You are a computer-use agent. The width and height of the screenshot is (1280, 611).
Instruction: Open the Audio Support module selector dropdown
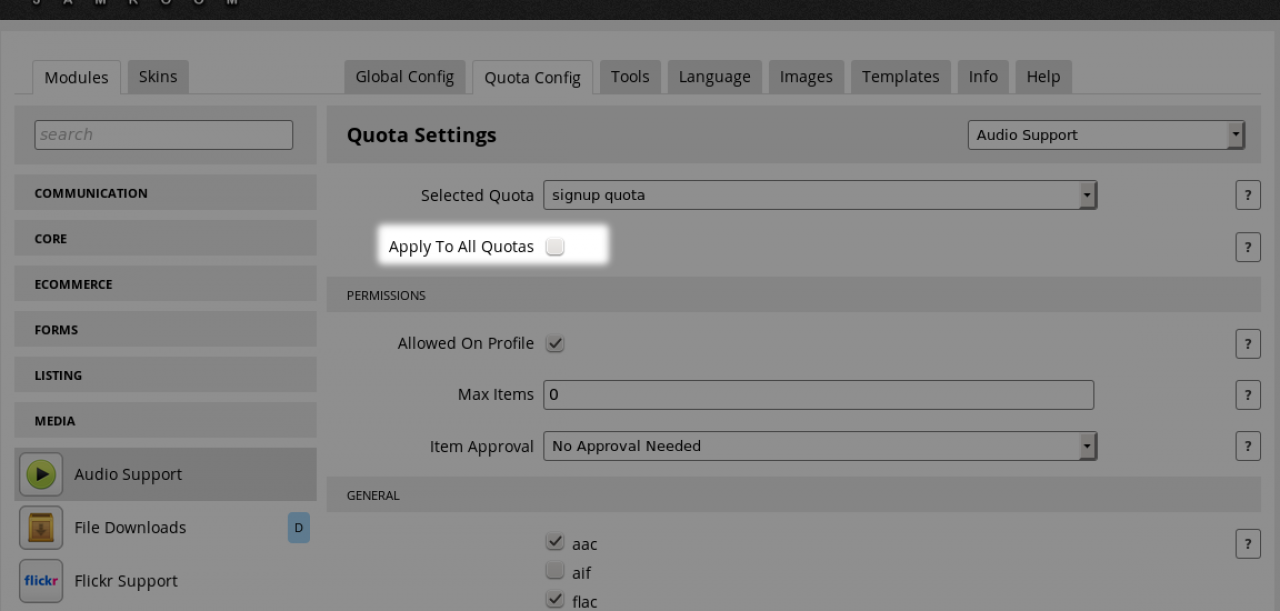pyautogui.click(x=1105, y=135)
